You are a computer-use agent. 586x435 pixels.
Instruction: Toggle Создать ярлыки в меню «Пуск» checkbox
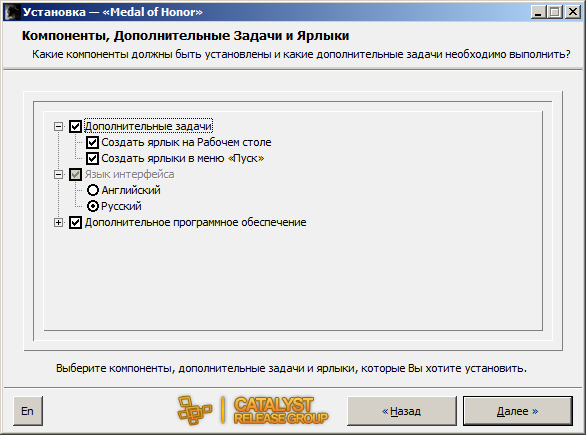[92, 158]
